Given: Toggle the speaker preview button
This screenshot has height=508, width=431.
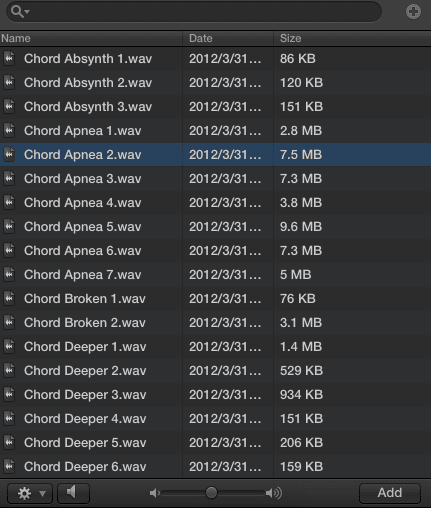Looking at the screenshot, I should click(x=73, y=493).
